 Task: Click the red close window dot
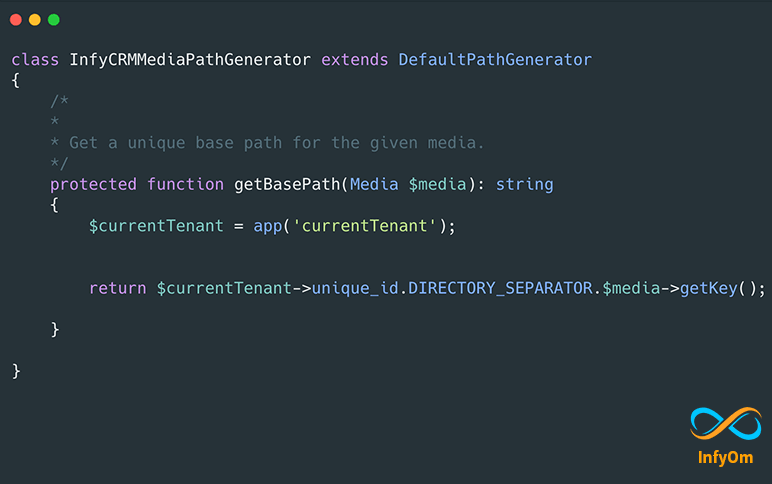coord(16,20)
